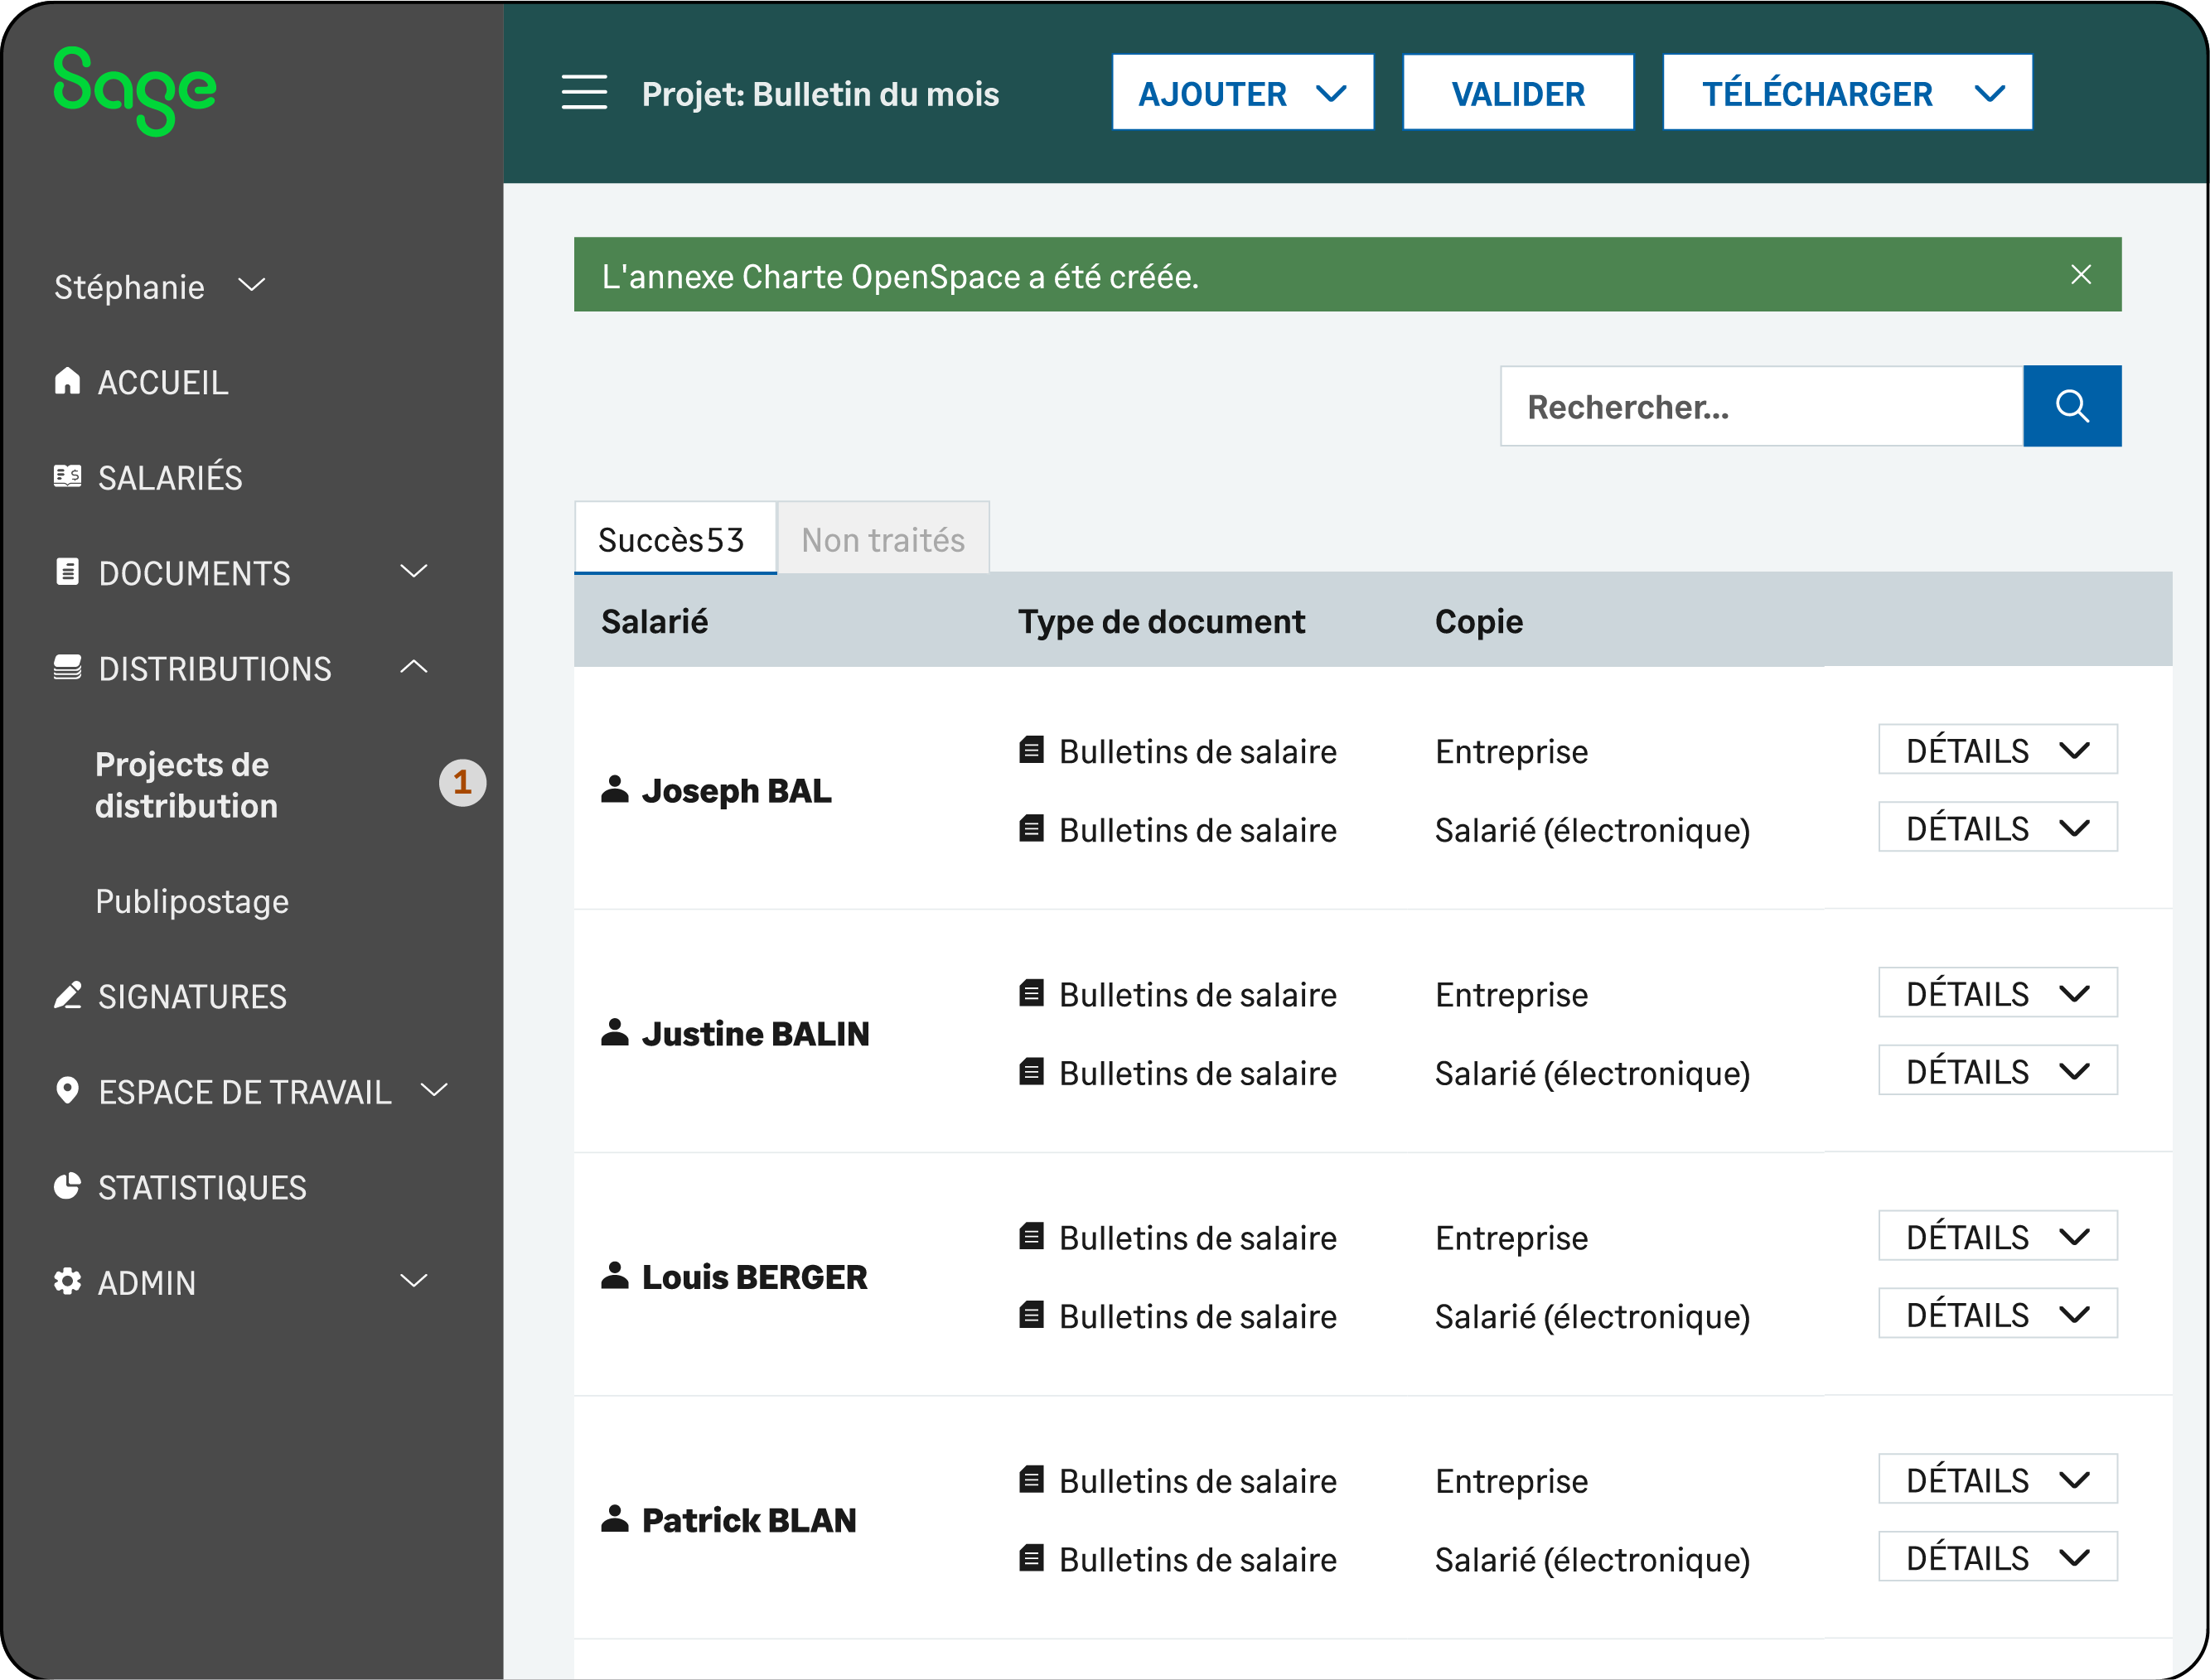The width and height of the screenshot is (2210, 1680).
Task: Click the search magnifier button
Action: coord(2071,406)
